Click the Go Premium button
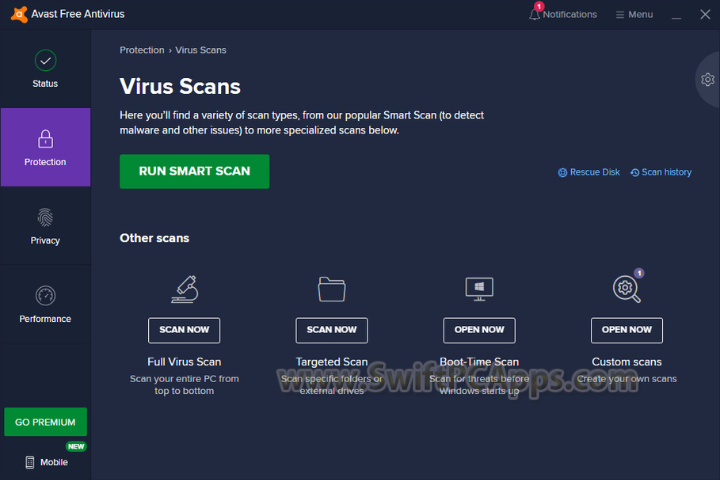 (45, 422)
